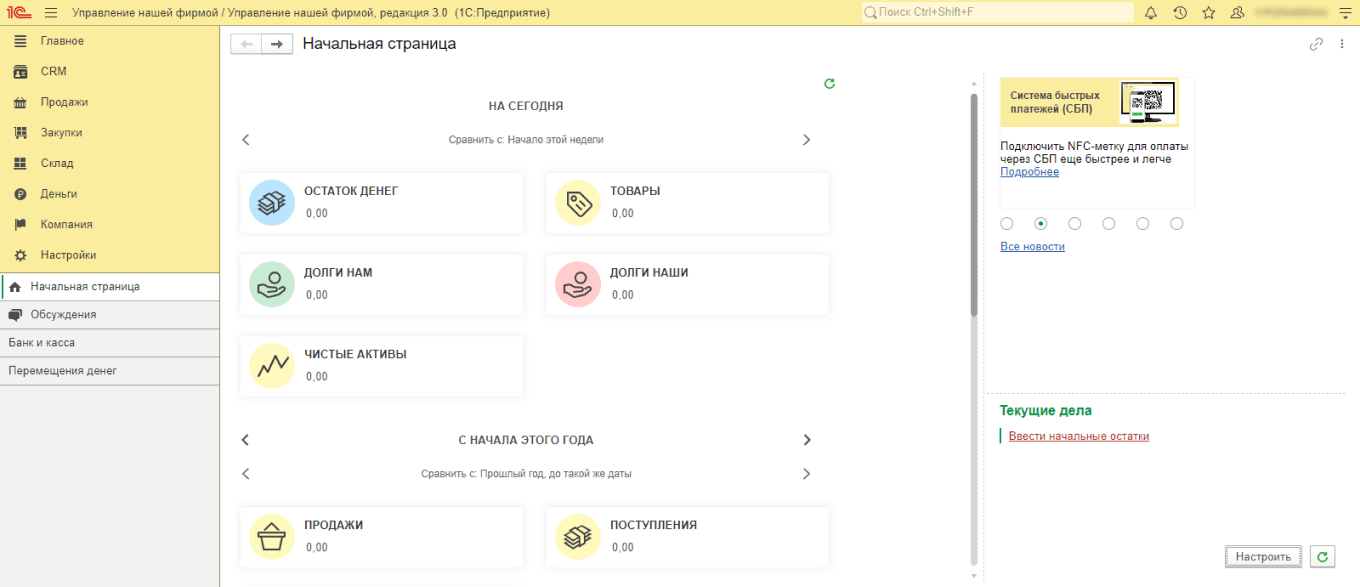Select the first news carousel radio button

(x=1007, y=224)
